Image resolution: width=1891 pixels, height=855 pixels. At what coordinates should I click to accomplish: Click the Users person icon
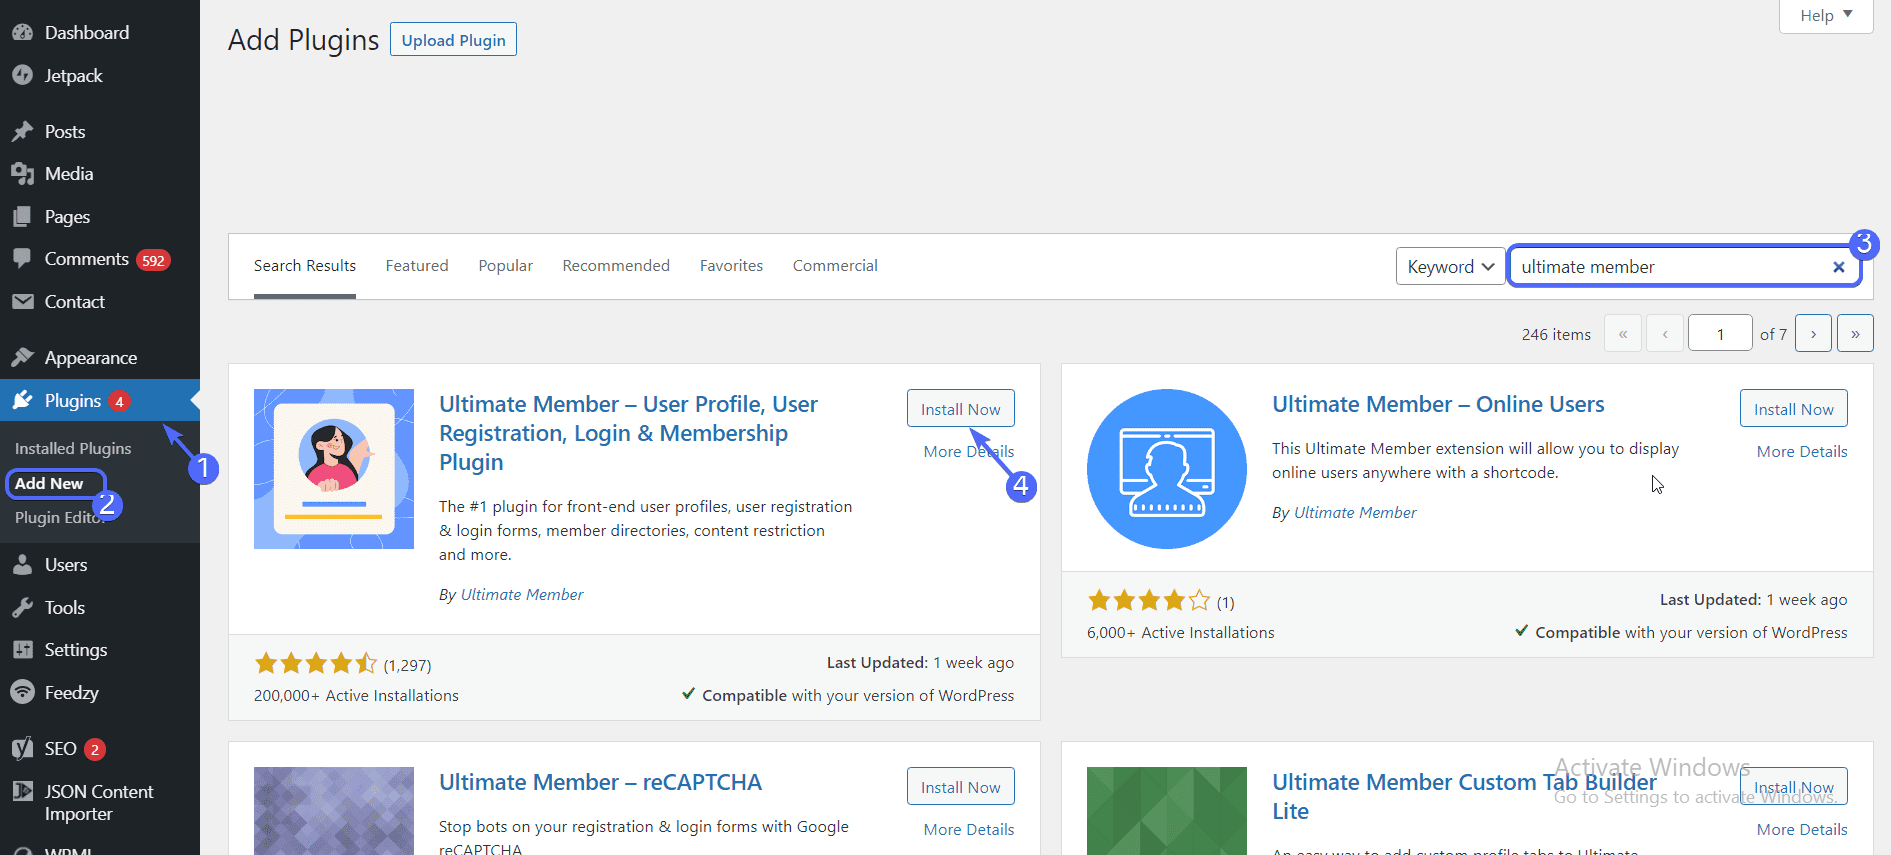[x=22, y=565]
